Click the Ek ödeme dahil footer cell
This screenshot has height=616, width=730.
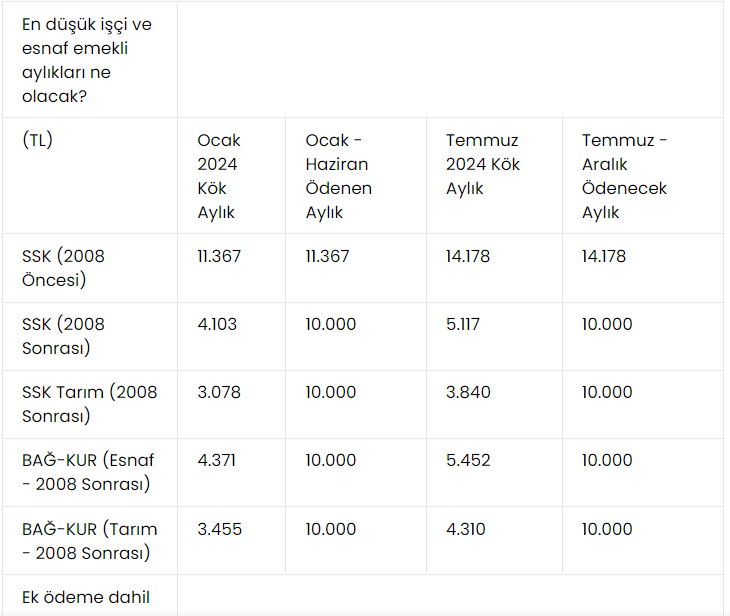(x=86, y=597)
